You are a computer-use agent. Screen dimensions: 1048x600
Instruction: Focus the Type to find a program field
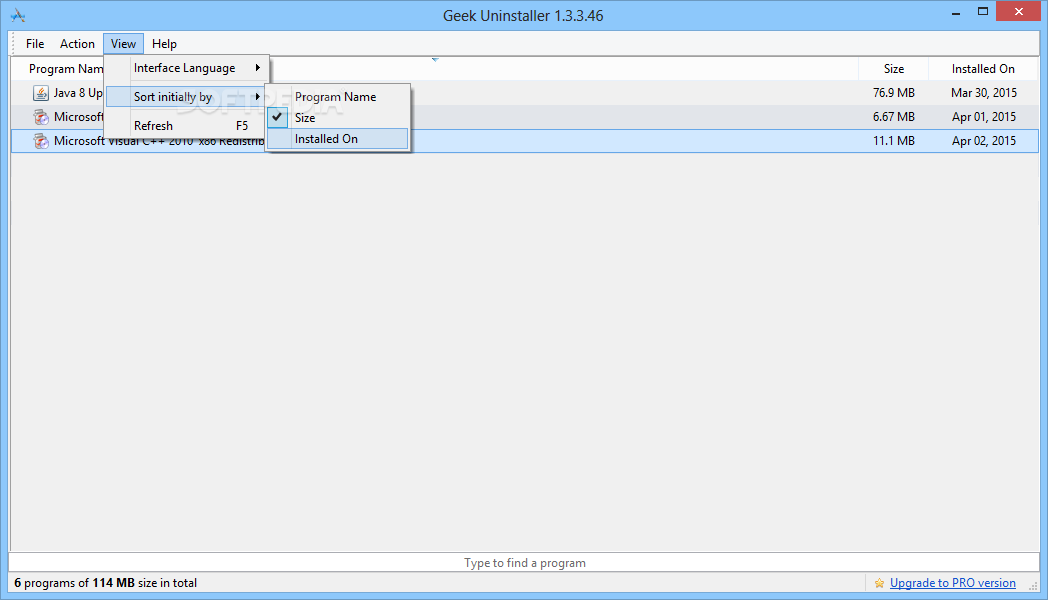[524, 563]
